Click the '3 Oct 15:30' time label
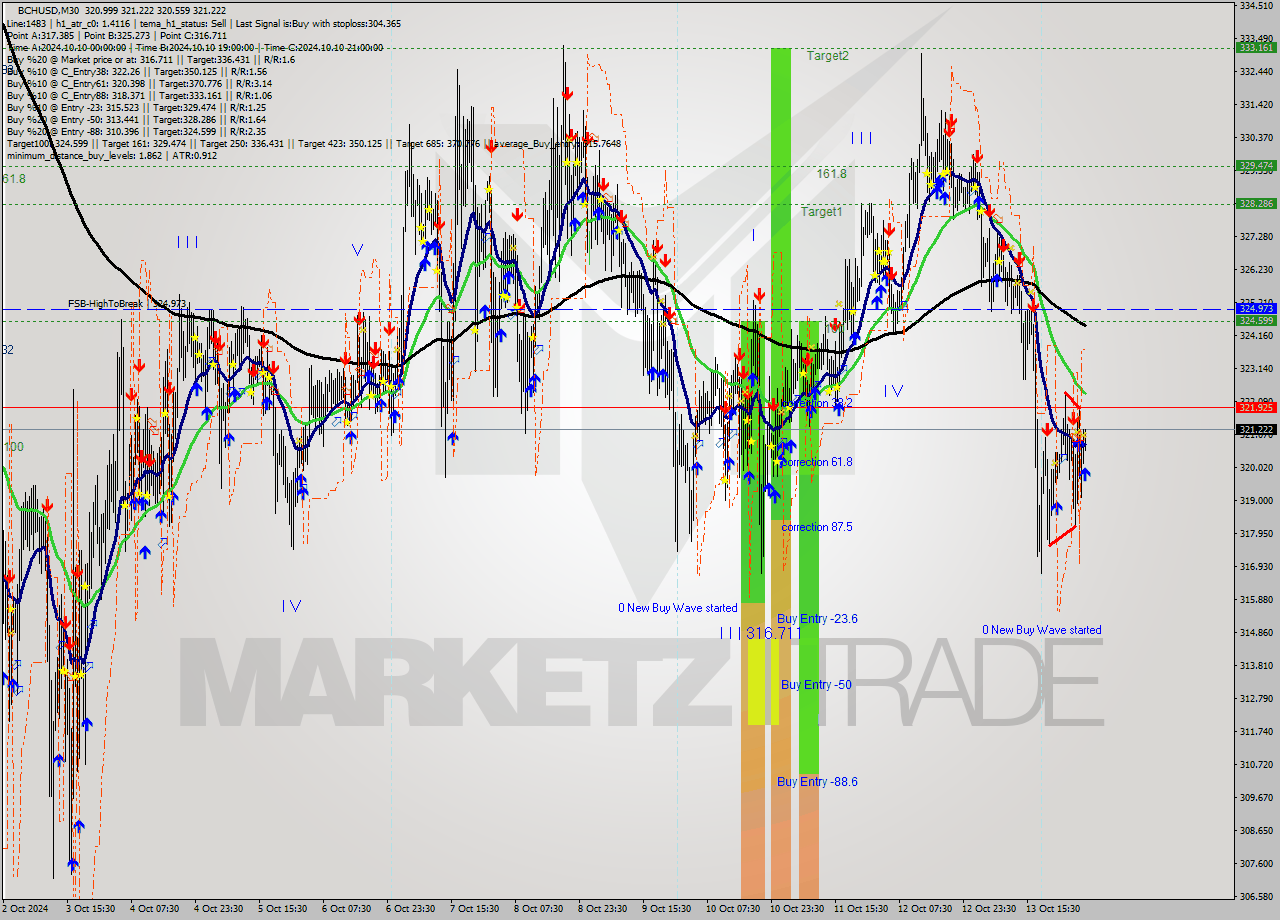The width and height of the screenshot is (1280, 920). click(90, 909)
